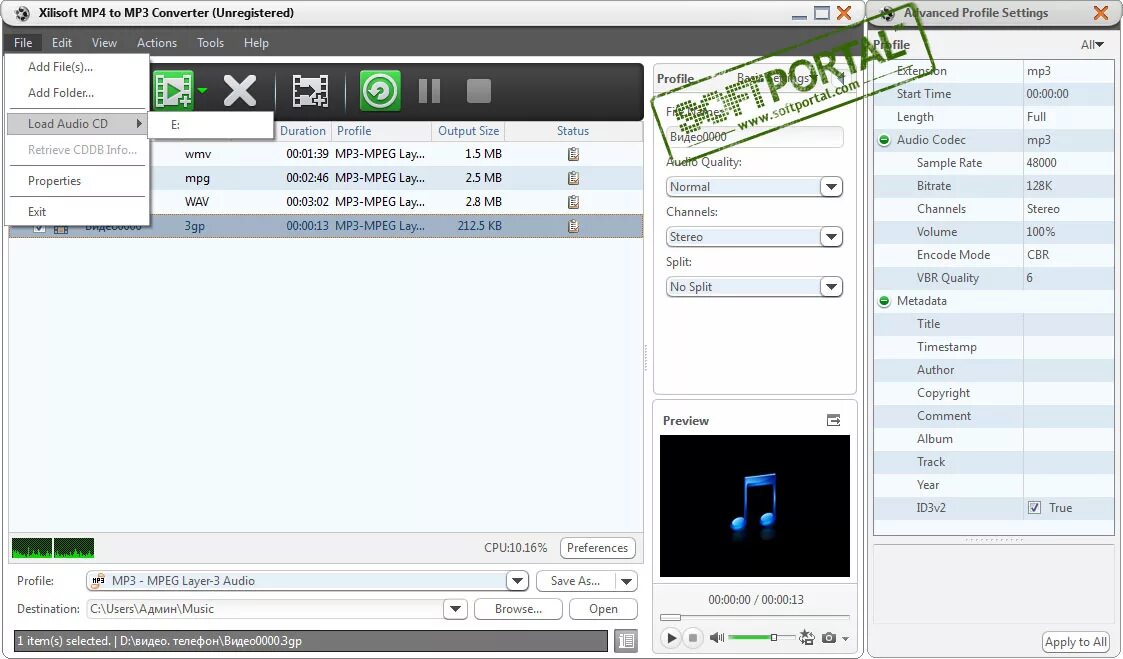This screenshot has width=1123, height=659.
Task: Open the Save As dropdown arrow
Action: pyautogui.click(x=627, y=581)
